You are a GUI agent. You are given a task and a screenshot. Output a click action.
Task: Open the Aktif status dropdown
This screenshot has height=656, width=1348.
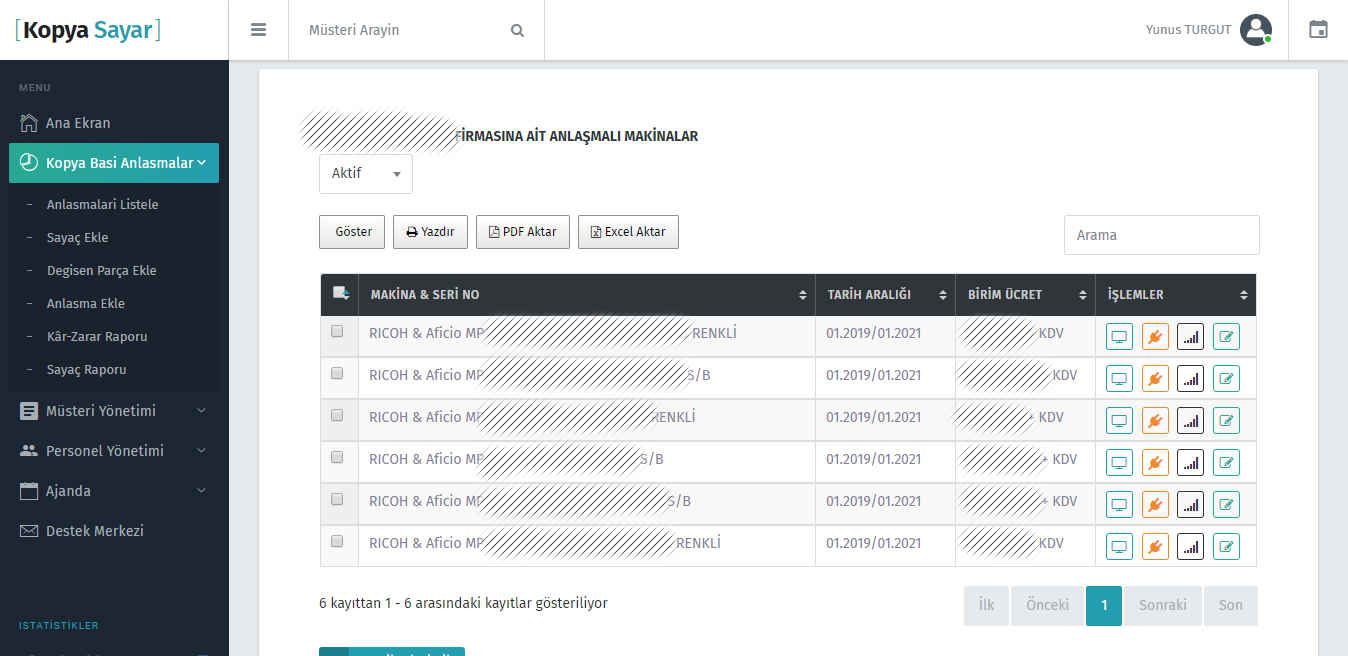point(366,174)
